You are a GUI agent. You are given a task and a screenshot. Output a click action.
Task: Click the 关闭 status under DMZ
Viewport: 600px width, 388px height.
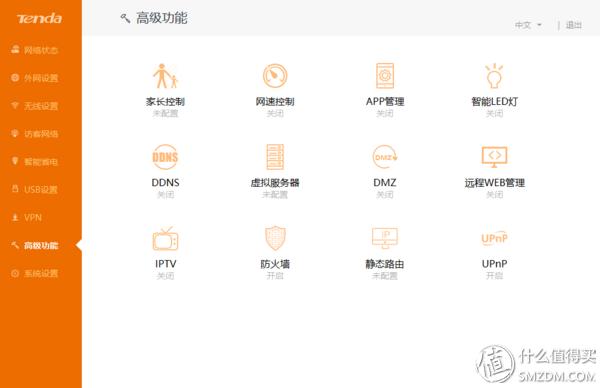click(385, 194)
